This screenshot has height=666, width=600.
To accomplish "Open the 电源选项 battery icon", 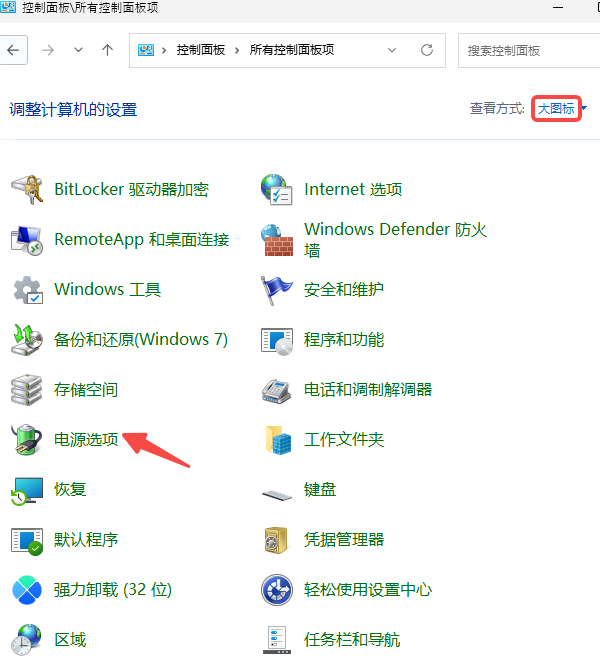I will [27, 439].
